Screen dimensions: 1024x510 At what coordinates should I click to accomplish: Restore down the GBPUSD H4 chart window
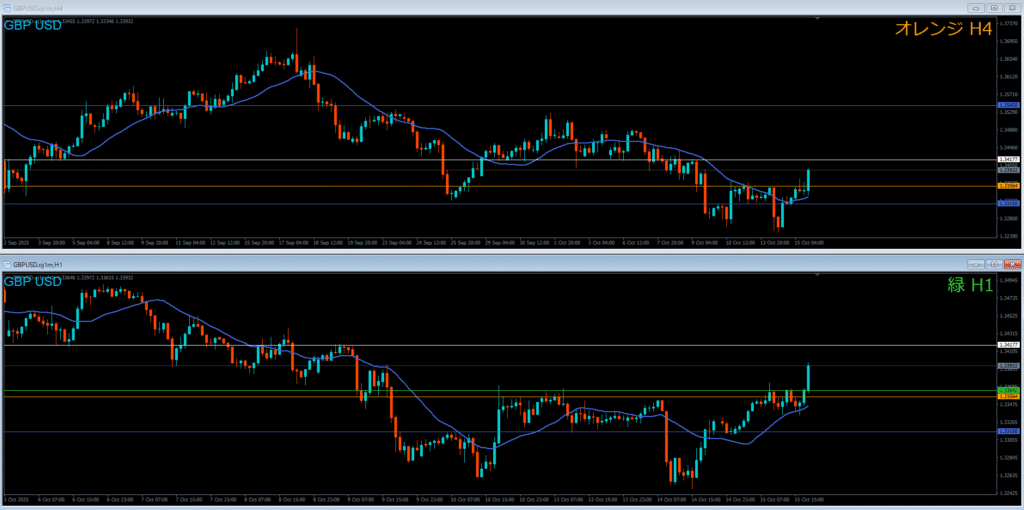[x=994, y=8]
